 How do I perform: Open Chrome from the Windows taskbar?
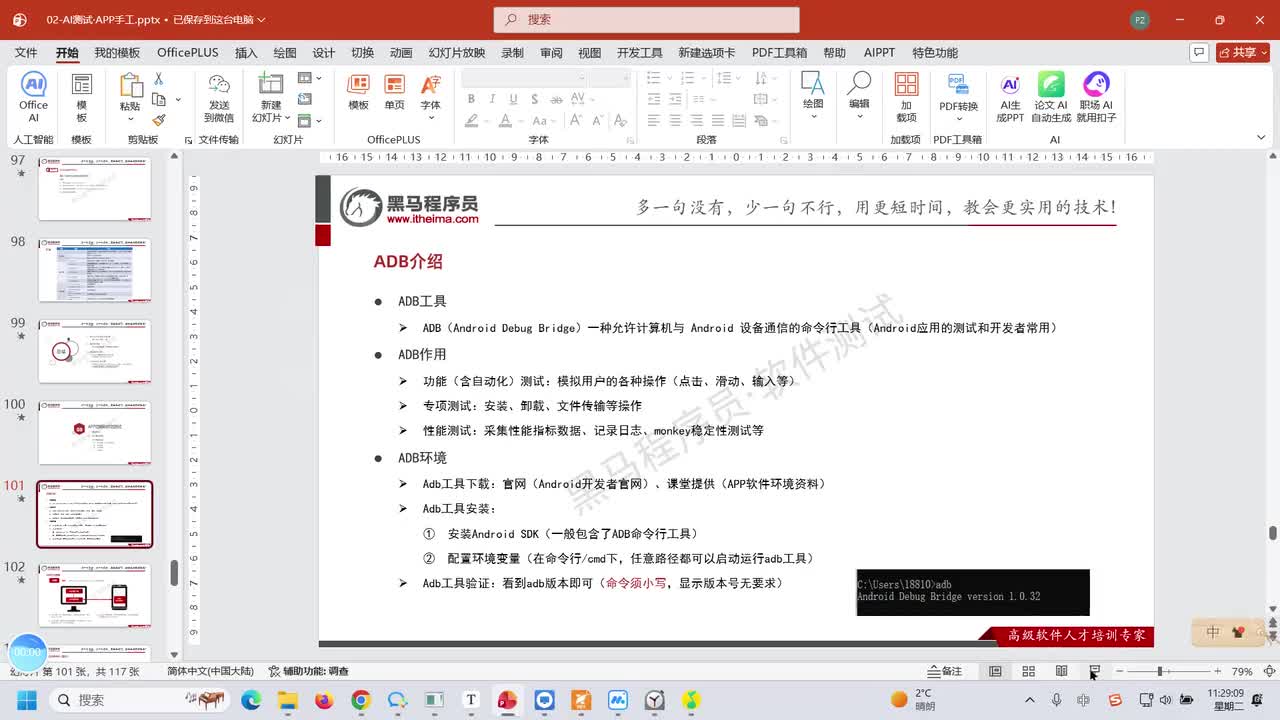click(x=361, y=700)
